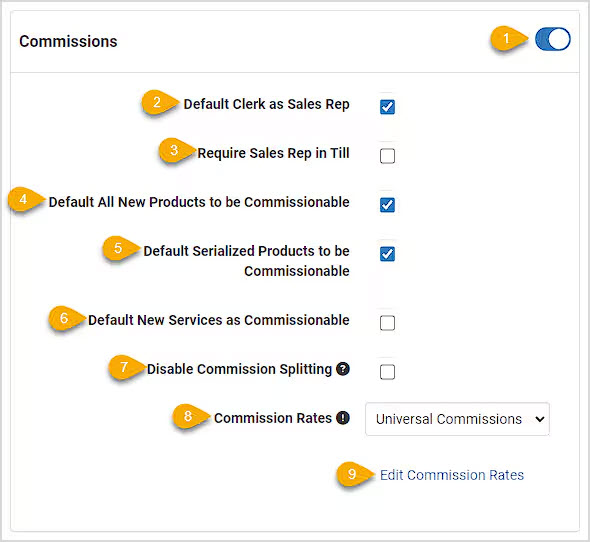The image size is (590, 542).
Task: Click the orange callout marker 4
Action: pyautogui.click(x=25, y=199)
